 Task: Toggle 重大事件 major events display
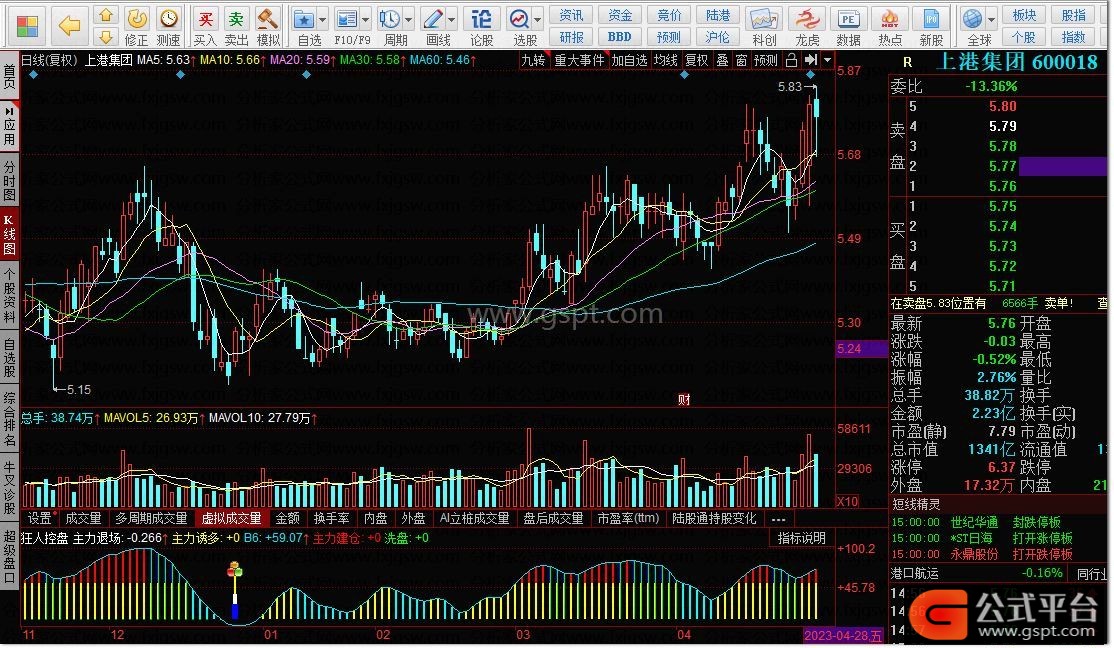click(x=579, y=60)
